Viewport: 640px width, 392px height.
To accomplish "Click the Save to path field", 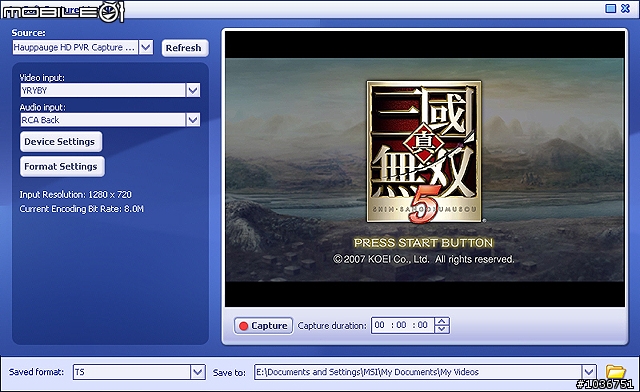I will (x=418, y=372).
